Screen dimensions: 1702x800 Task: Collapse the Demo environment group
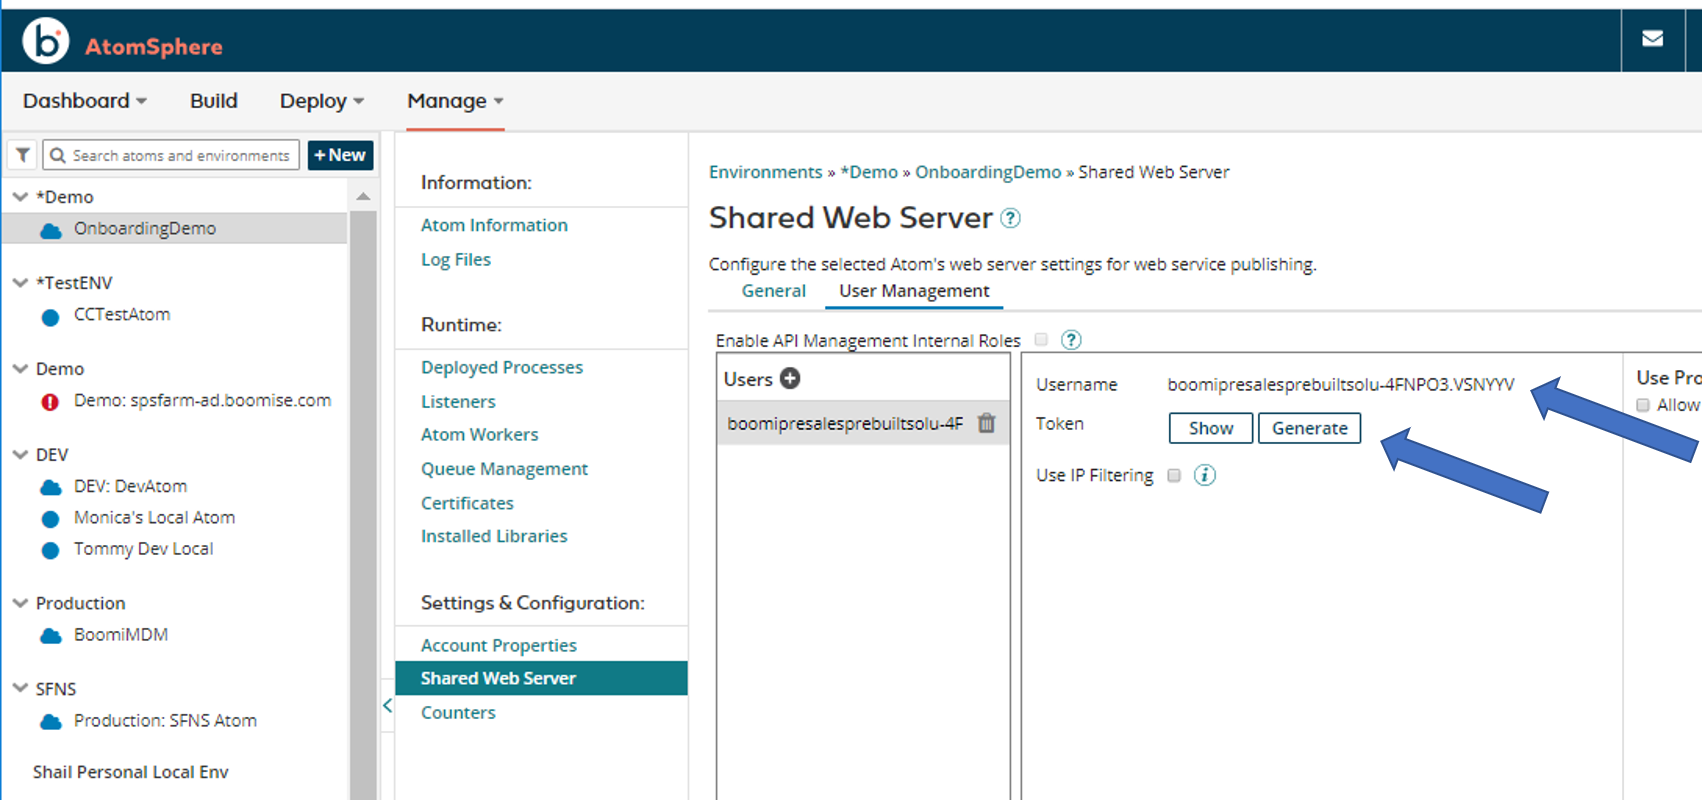[x=20, y=369]
